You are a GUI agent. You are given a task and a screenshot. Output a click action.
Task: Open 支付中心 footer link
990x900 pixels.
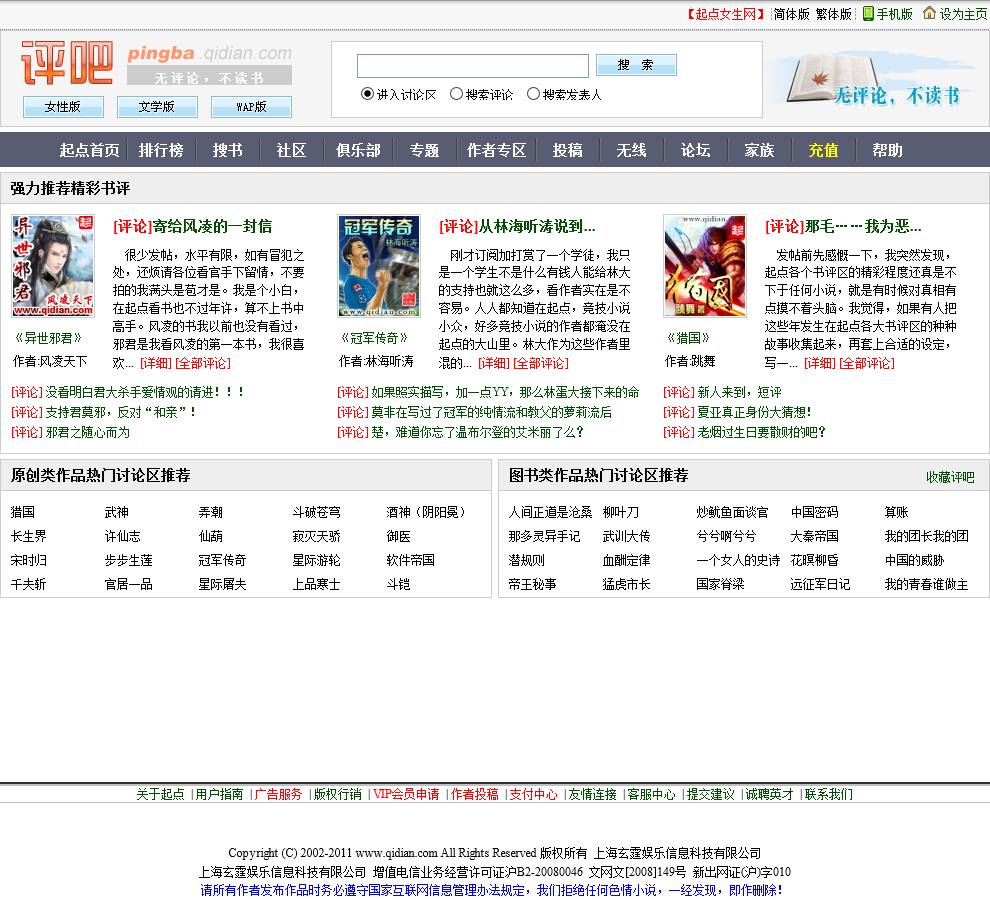(x=534, y=794)
